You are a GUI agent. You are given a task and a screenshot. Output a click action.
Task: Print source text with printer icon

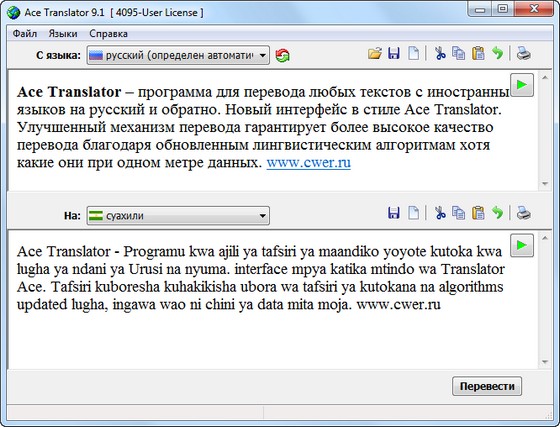tap(523, 54)
